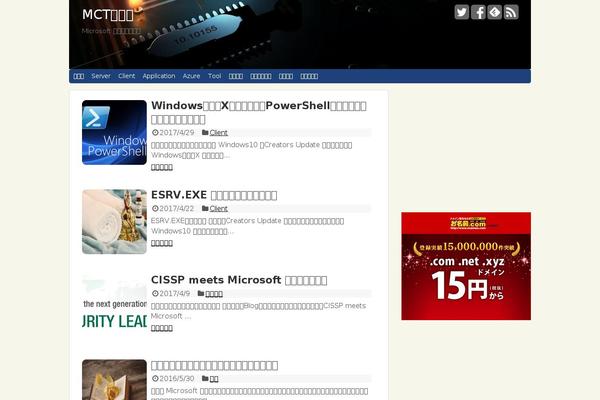Open the Application menu item
The image size is (600, 400).
[159, 76]
